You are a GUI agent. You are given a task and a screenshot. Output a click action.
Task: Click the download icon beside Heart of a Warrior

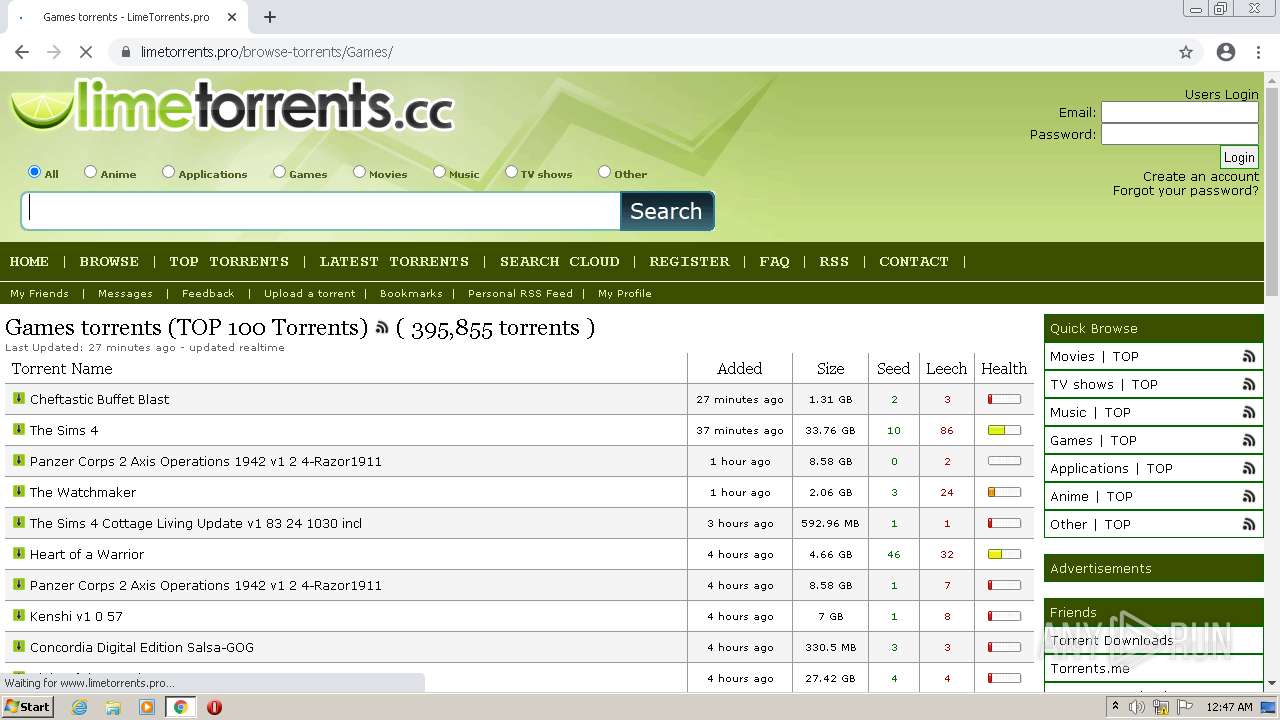(x=18, y=553)
